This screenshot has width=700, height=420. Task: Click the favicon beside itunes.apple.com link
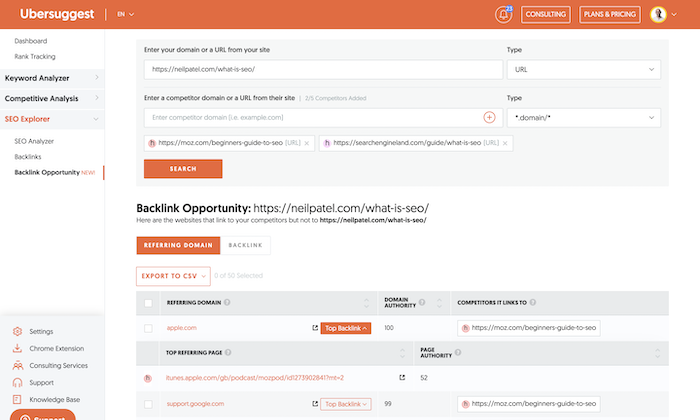coord(148,378)
